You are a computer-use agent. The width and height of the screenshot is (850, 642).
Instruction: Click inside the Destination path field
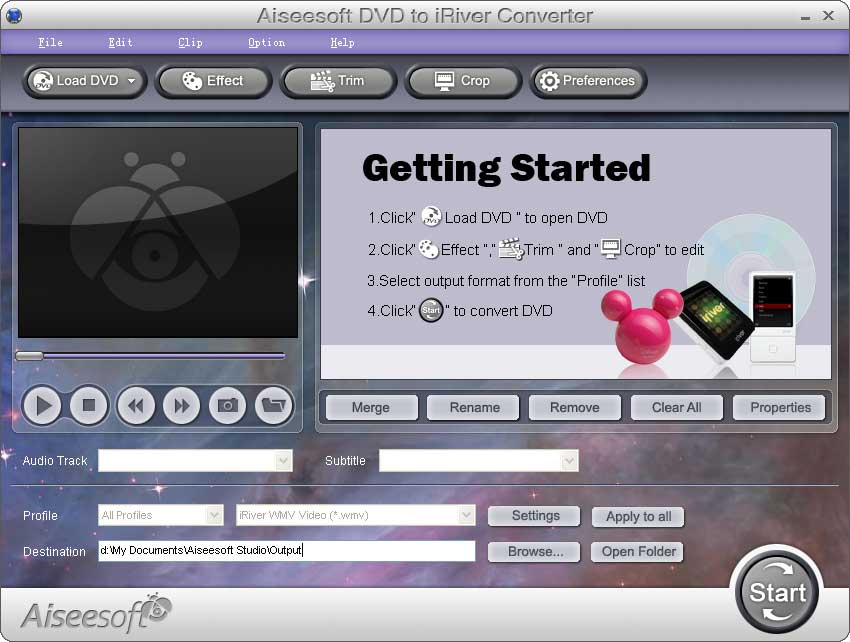[x=287, y=551]
